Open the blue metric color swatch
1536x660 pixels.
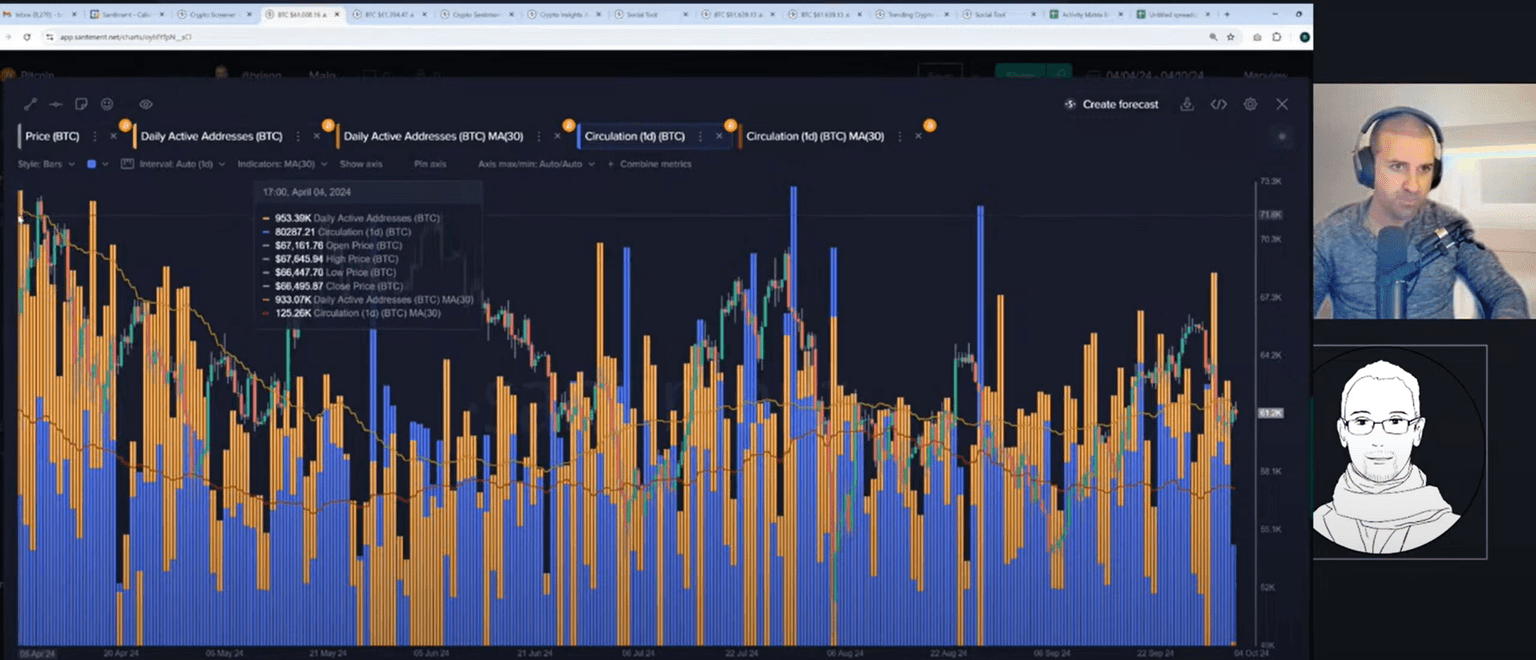click(92, 164)
